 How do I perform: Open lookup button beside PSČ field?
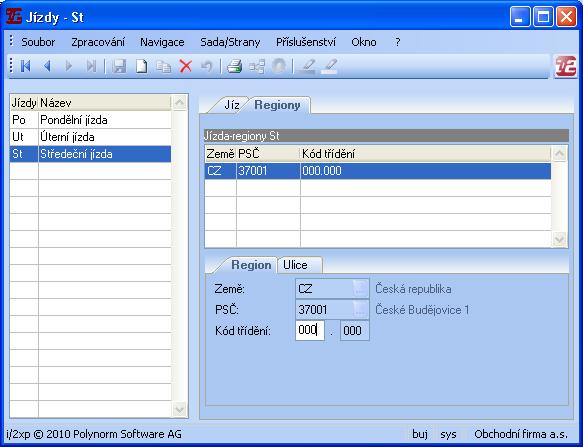tap(360, 309)
